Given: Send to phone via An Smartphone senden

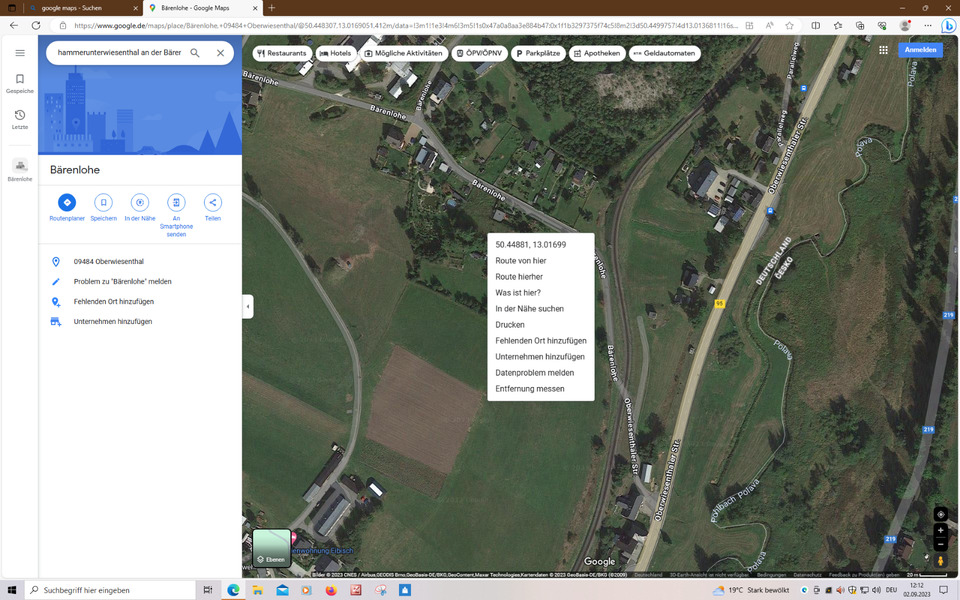Looking at the screenshot, I should [x=176, y=203].
